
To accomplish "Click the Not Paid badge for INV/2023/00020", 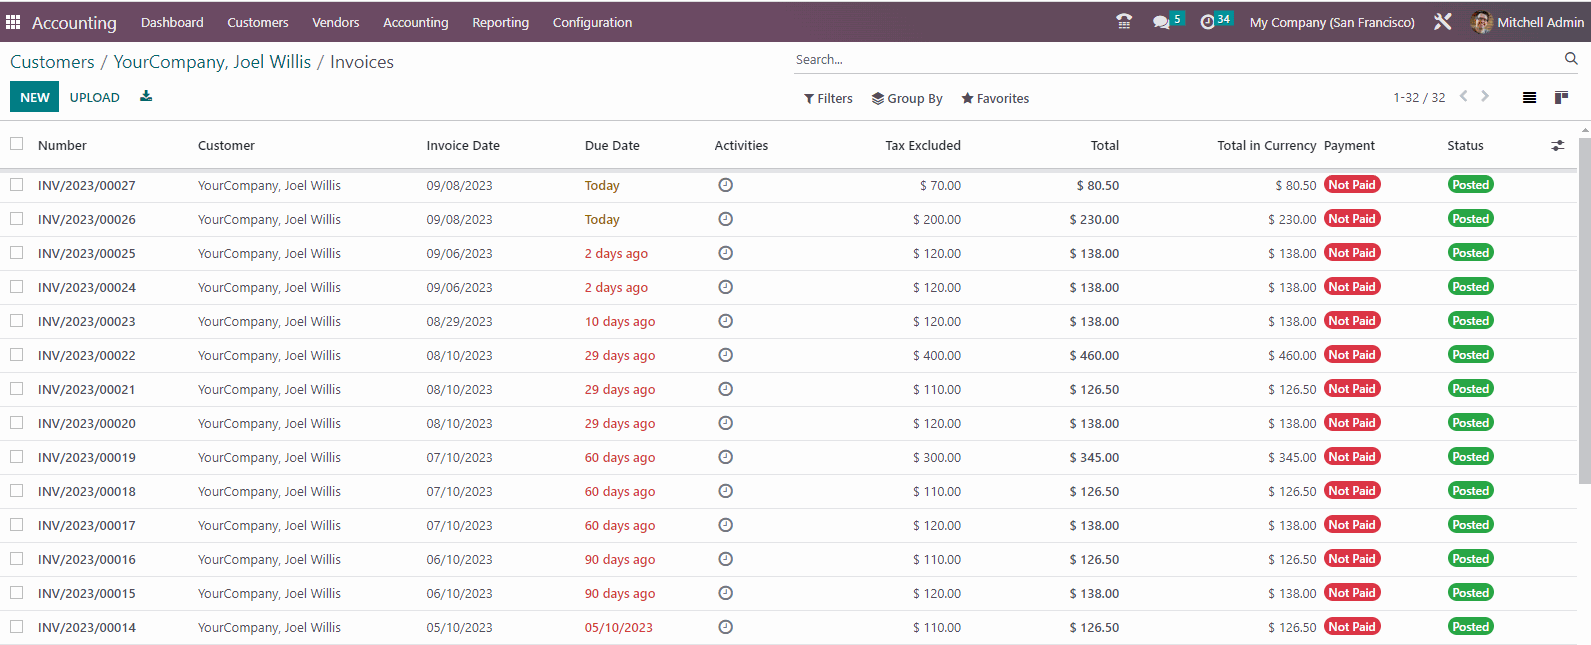I will coord(1352,423).
